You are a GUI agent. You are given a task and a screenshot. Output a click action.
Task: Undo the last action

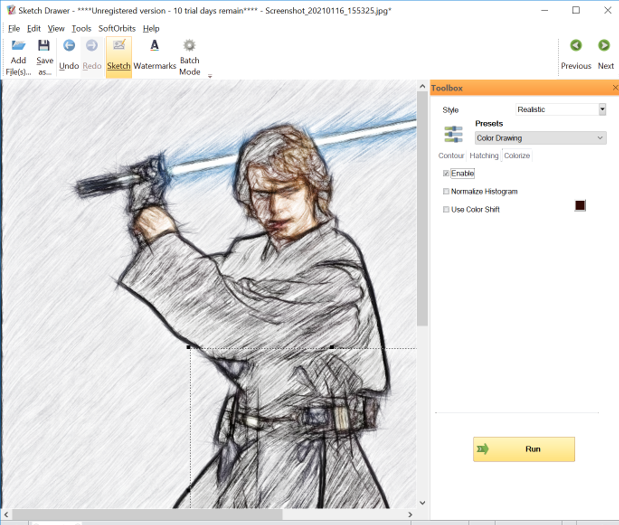point(69,55)
